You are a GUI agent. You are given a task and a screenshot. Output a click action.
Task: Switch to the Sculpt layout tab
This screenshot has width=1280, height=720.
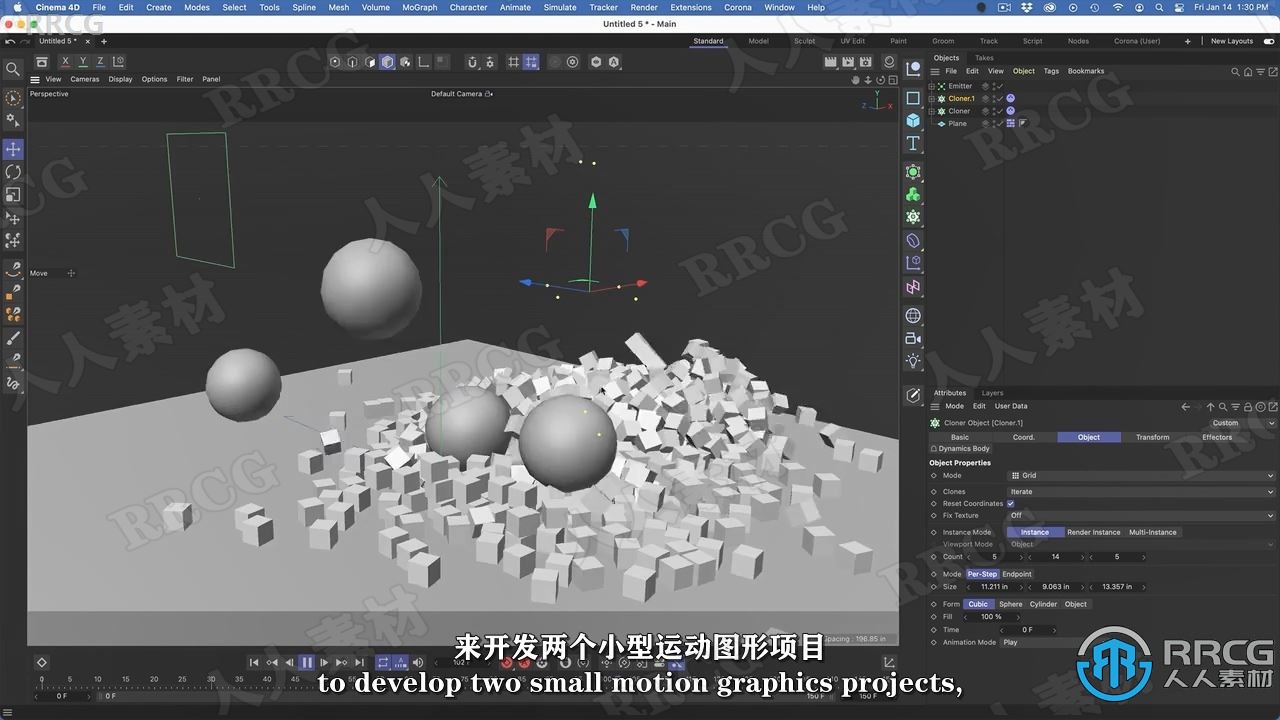805,41
